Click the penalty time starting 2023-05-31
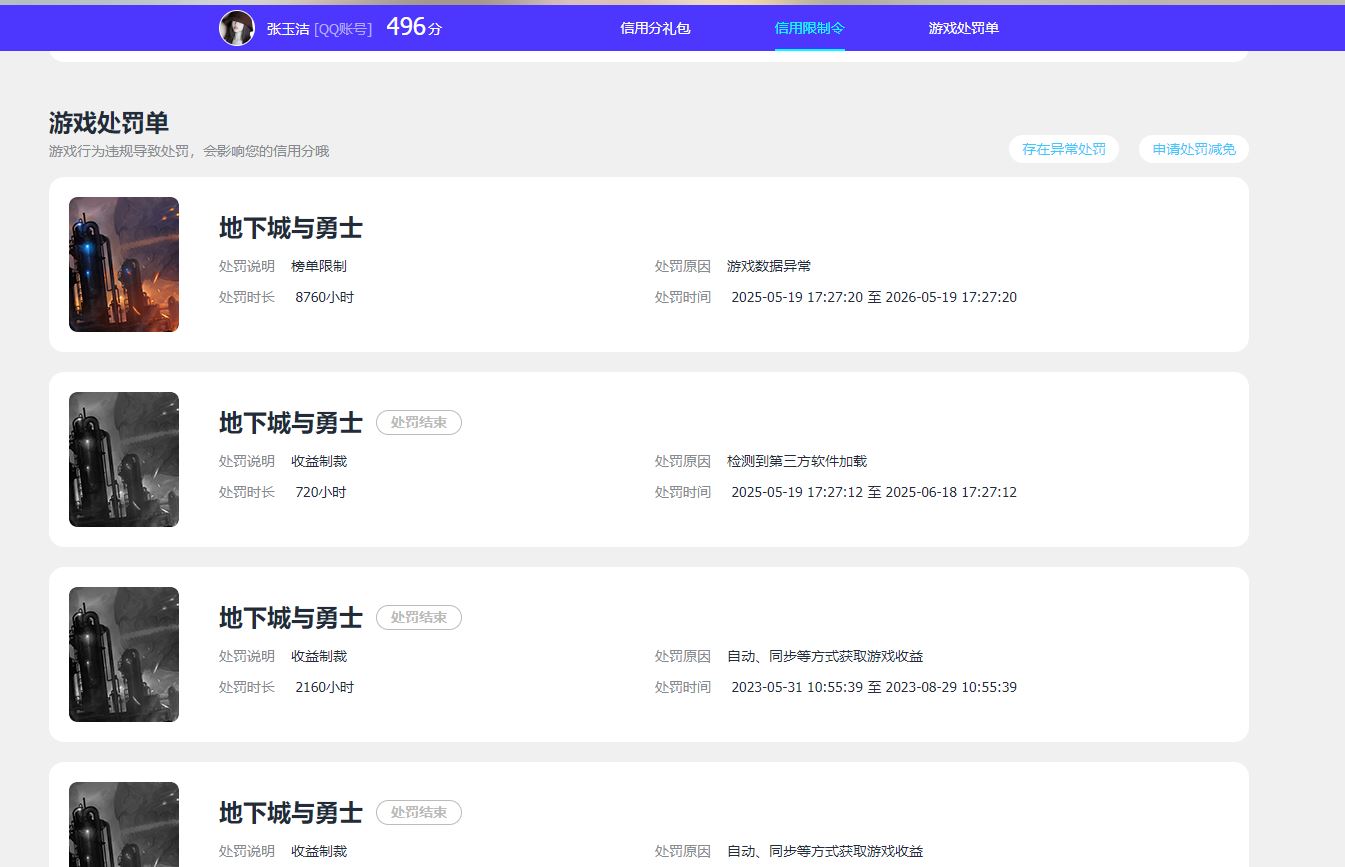The height and width of the screenshot is (867, 1345). [873, 687]
